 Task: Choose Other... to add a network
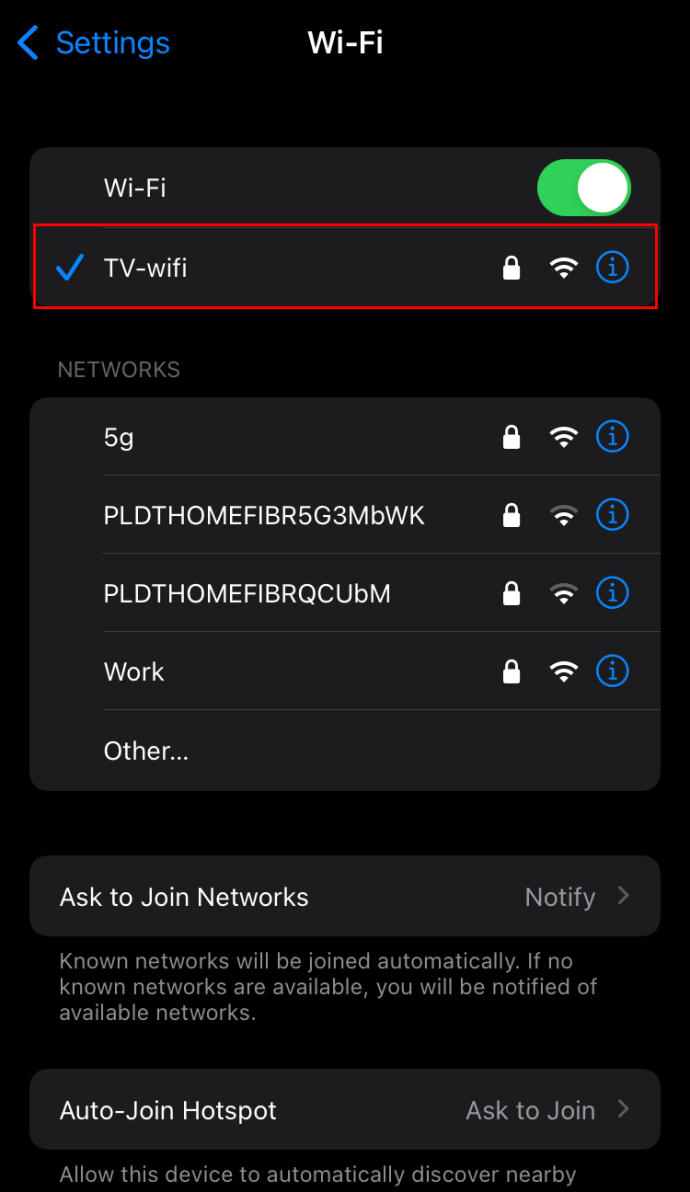click(x=146, y=751)
